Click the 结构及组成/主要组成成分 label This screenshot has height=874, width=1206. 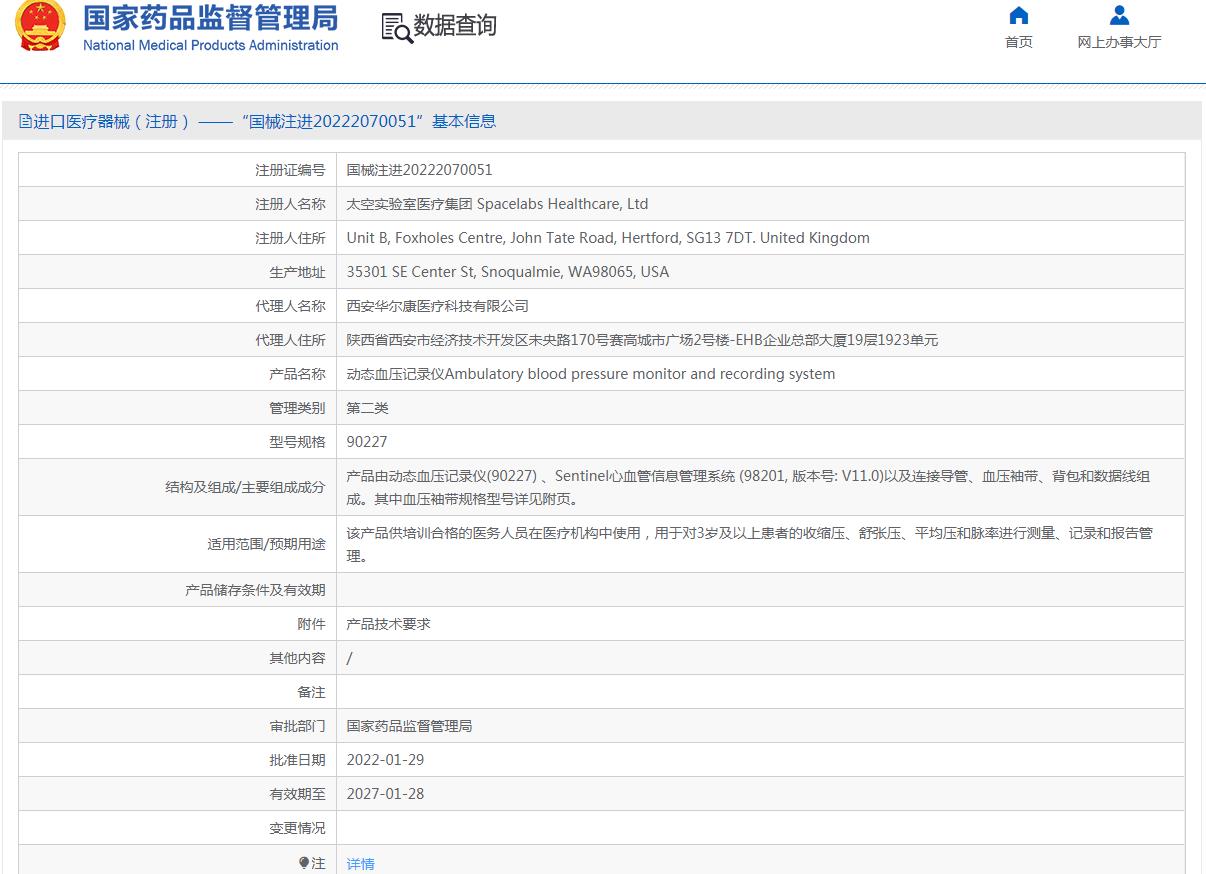pos(245,487)
